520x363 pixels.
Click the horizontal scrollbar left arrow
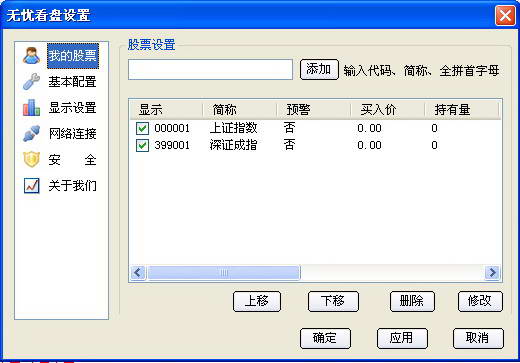(x=138, y=273)
